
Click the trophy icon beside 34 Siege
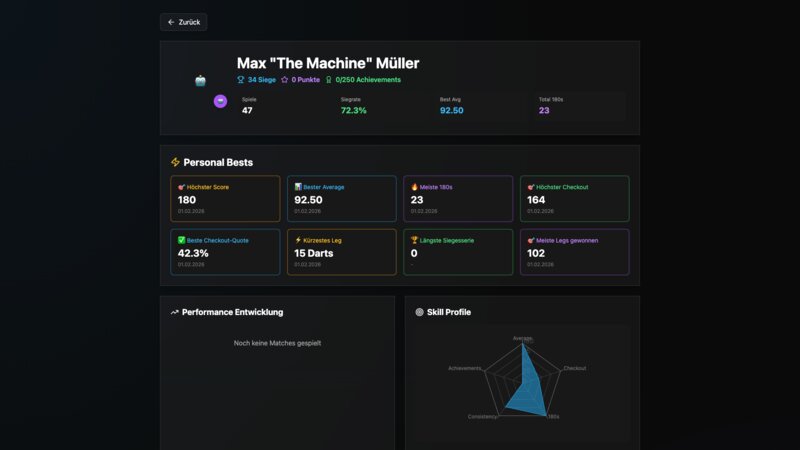241,80
